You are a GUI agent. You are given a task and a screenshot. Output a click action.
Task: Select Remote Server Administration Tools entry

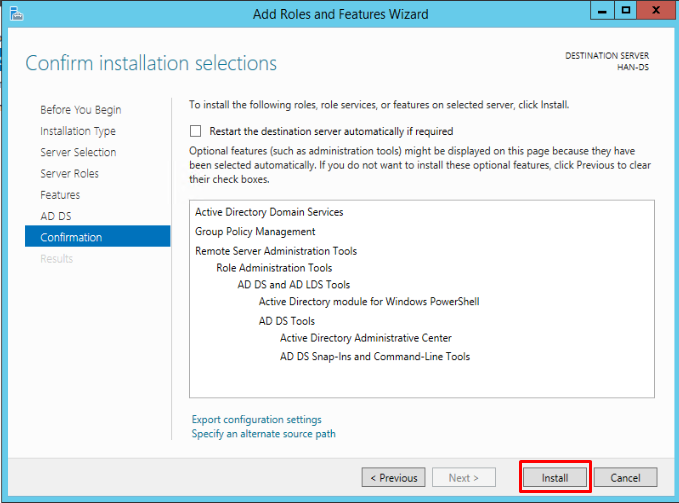pyautogui.click(x=276, y=251)
